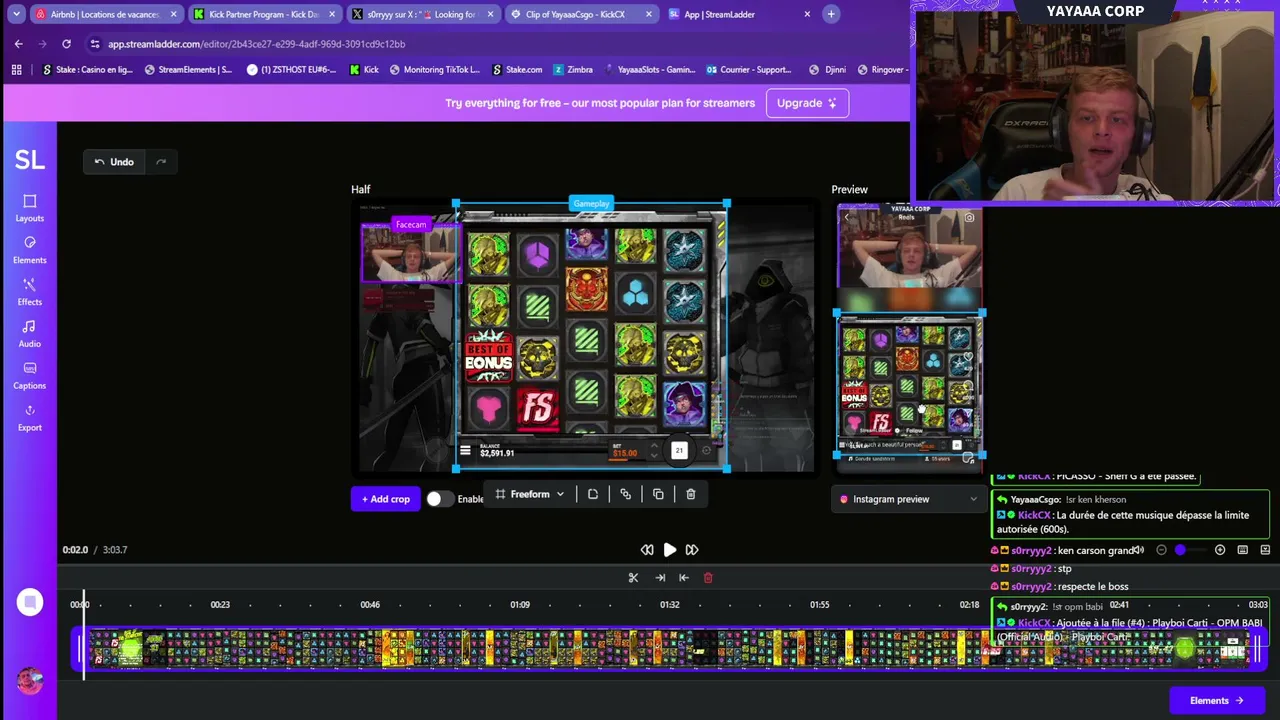This screenshot has width=1280, height=720.
Task: Click the browser address bar URL
Action: pos(256,44)
